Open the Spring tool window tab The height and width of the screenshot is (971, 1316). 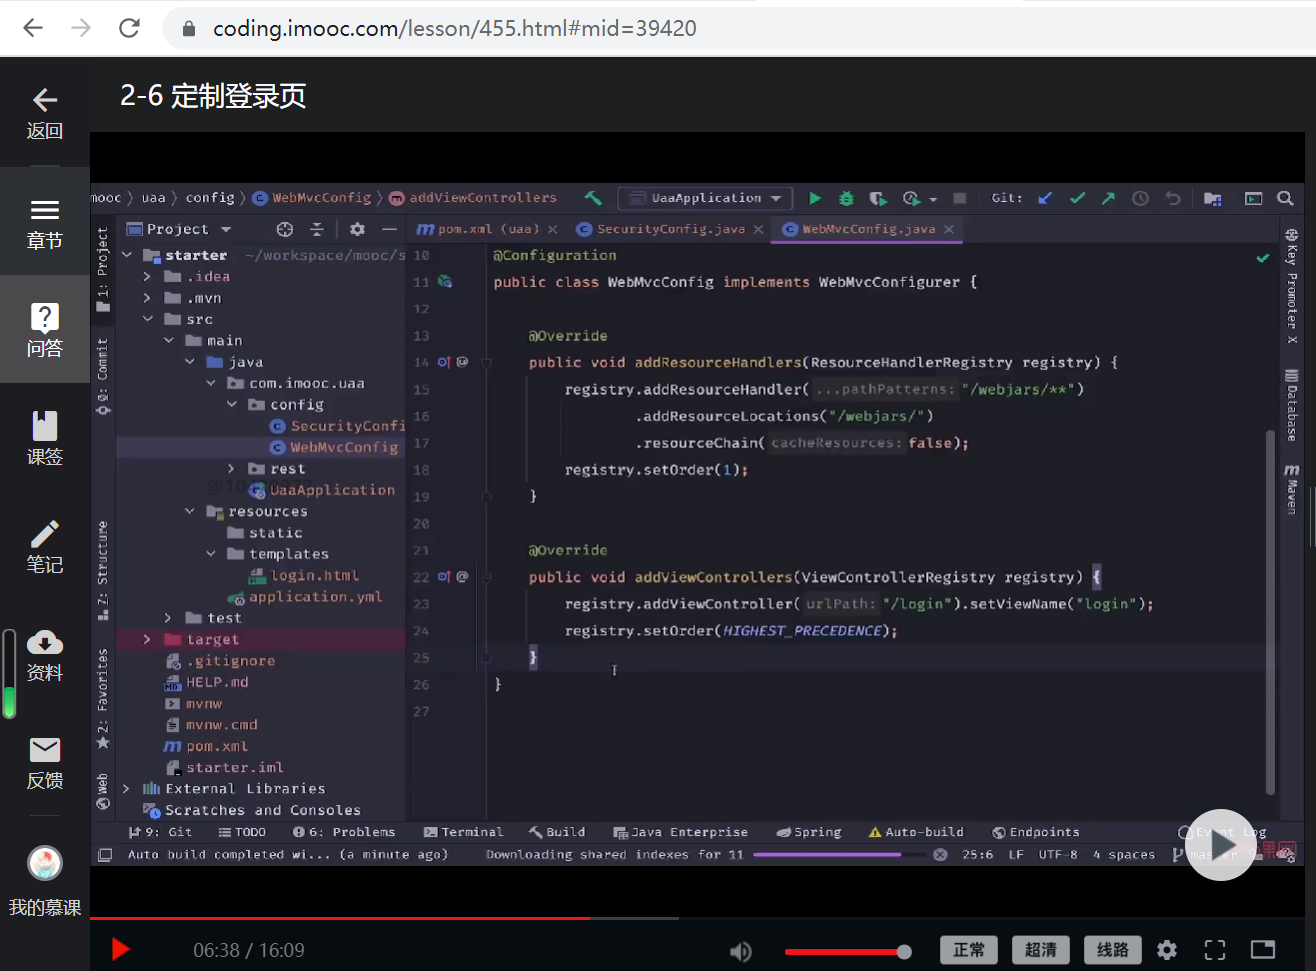(809, 832)
